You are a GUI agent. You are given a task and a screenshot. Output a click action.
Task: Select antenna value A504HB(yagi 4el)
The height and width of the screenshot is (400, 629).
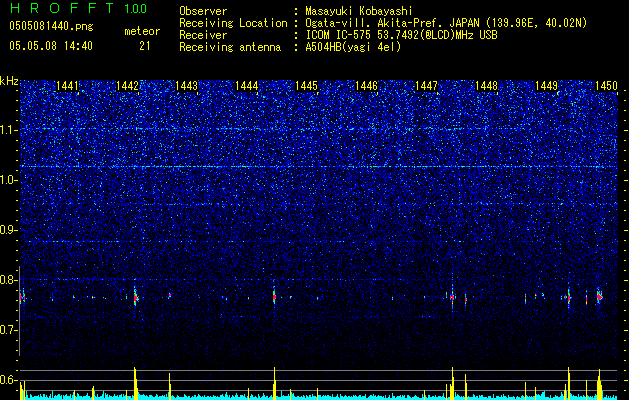353,47
